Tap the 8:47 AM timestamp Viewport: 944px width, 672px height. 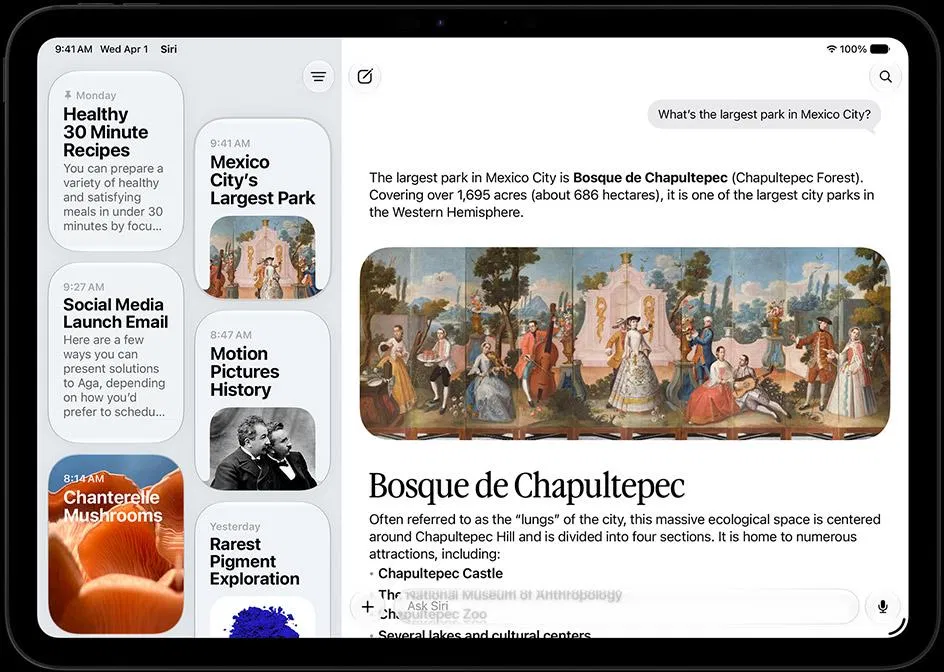231,335
